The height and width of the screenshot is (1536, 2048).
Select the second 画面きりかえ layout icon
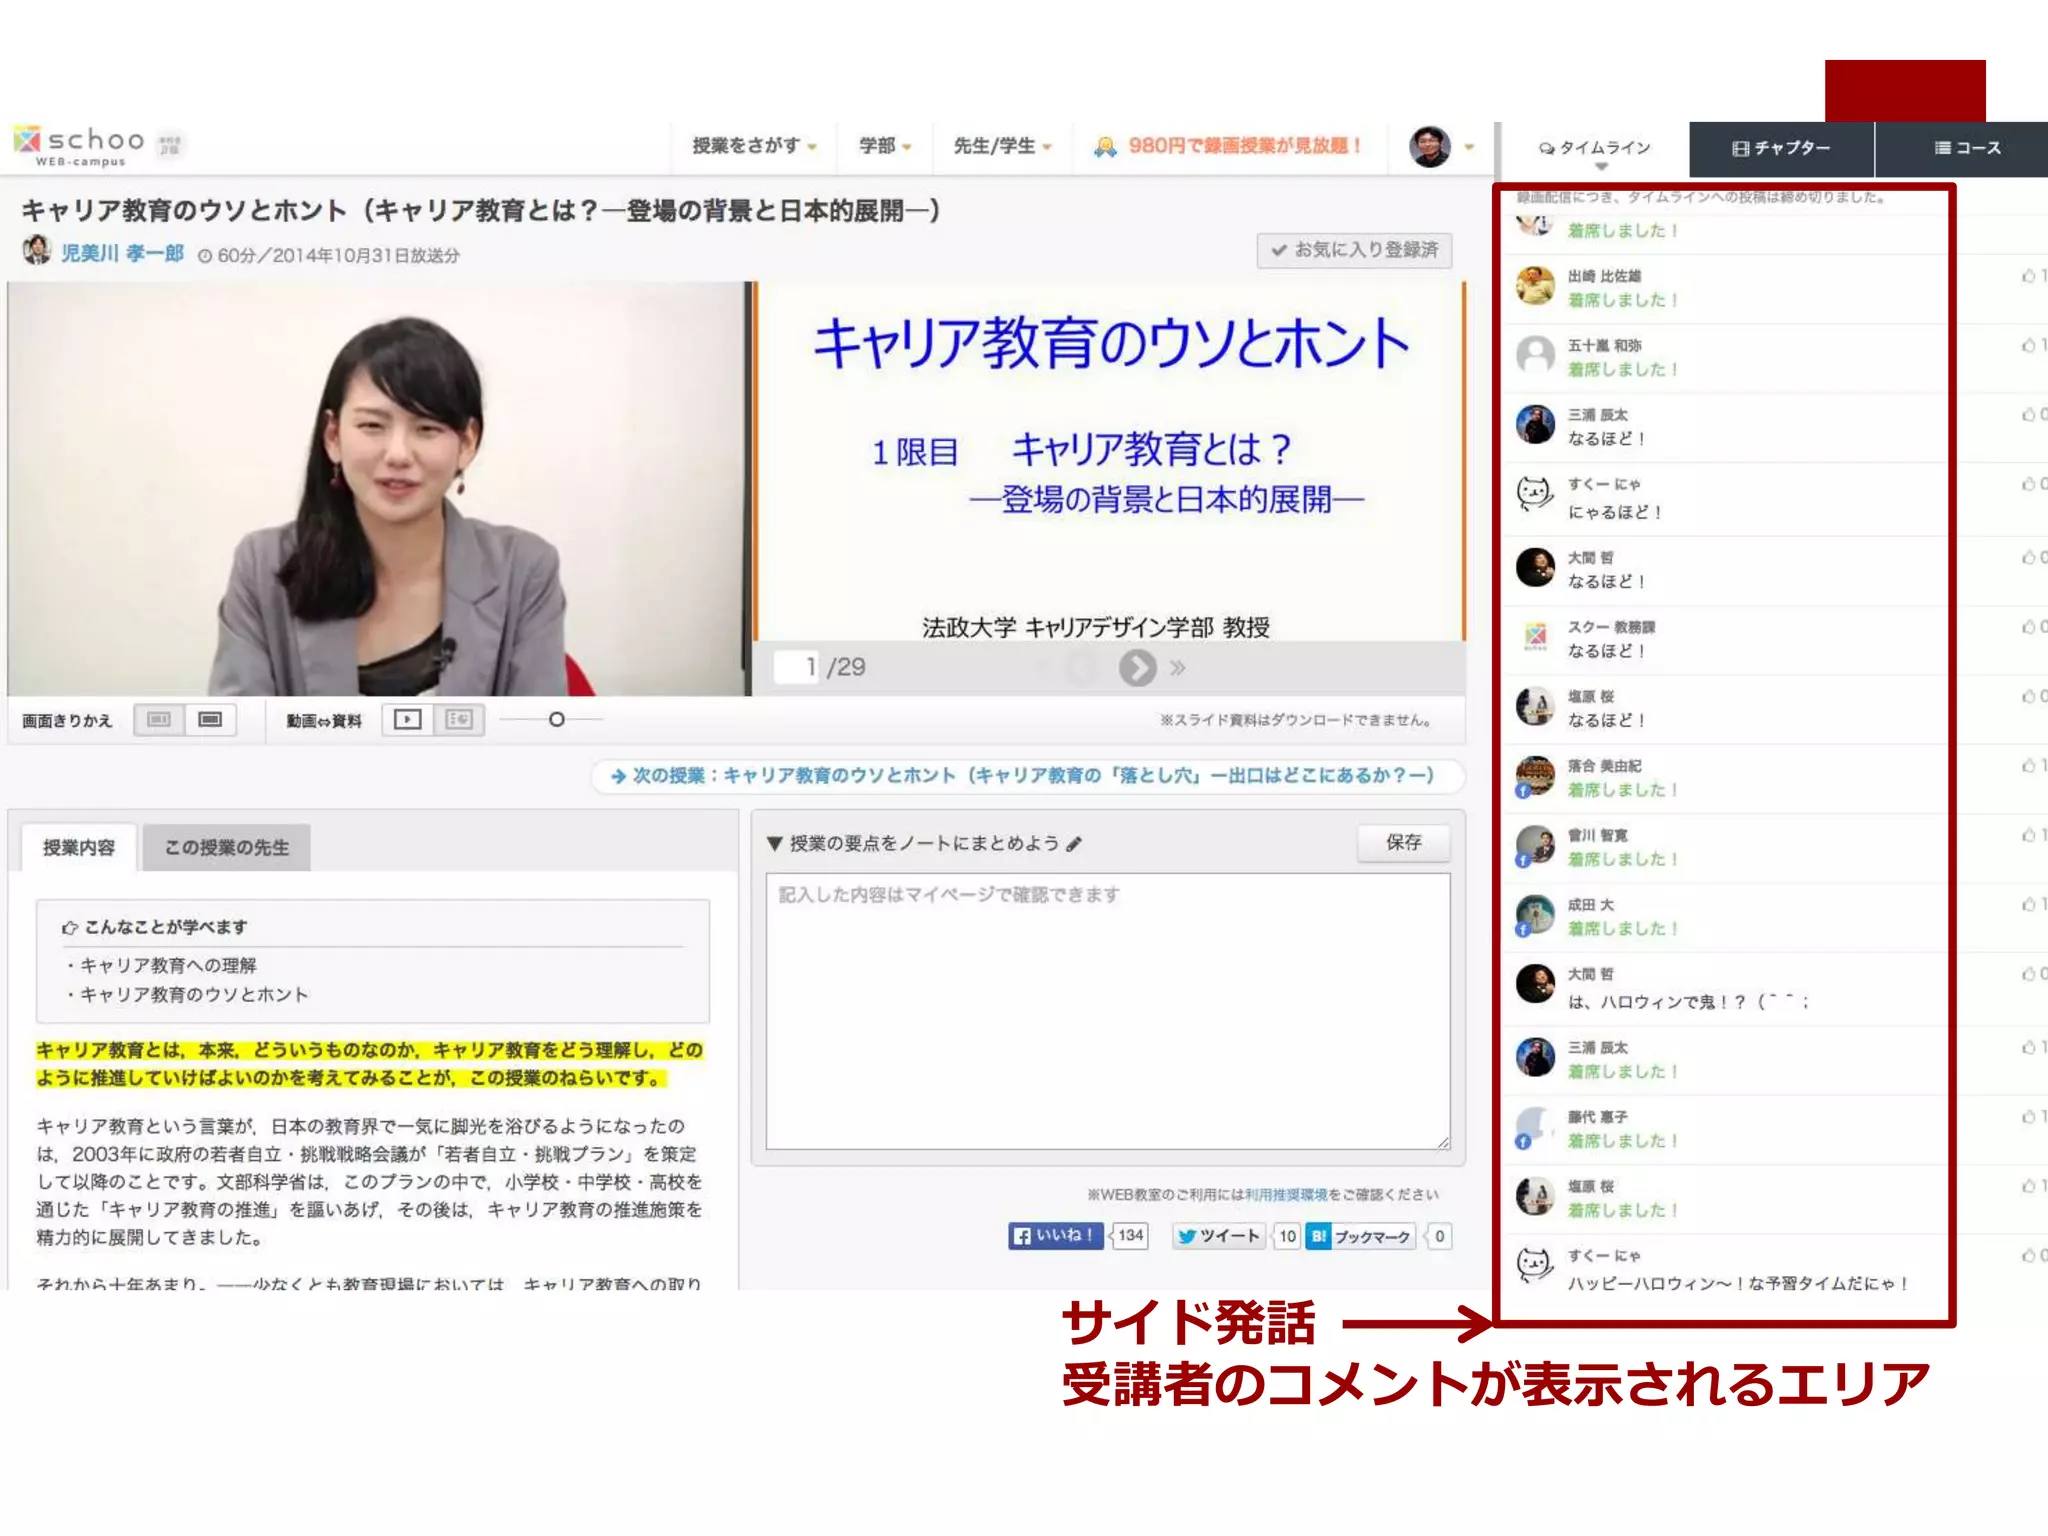click(210, 719)
